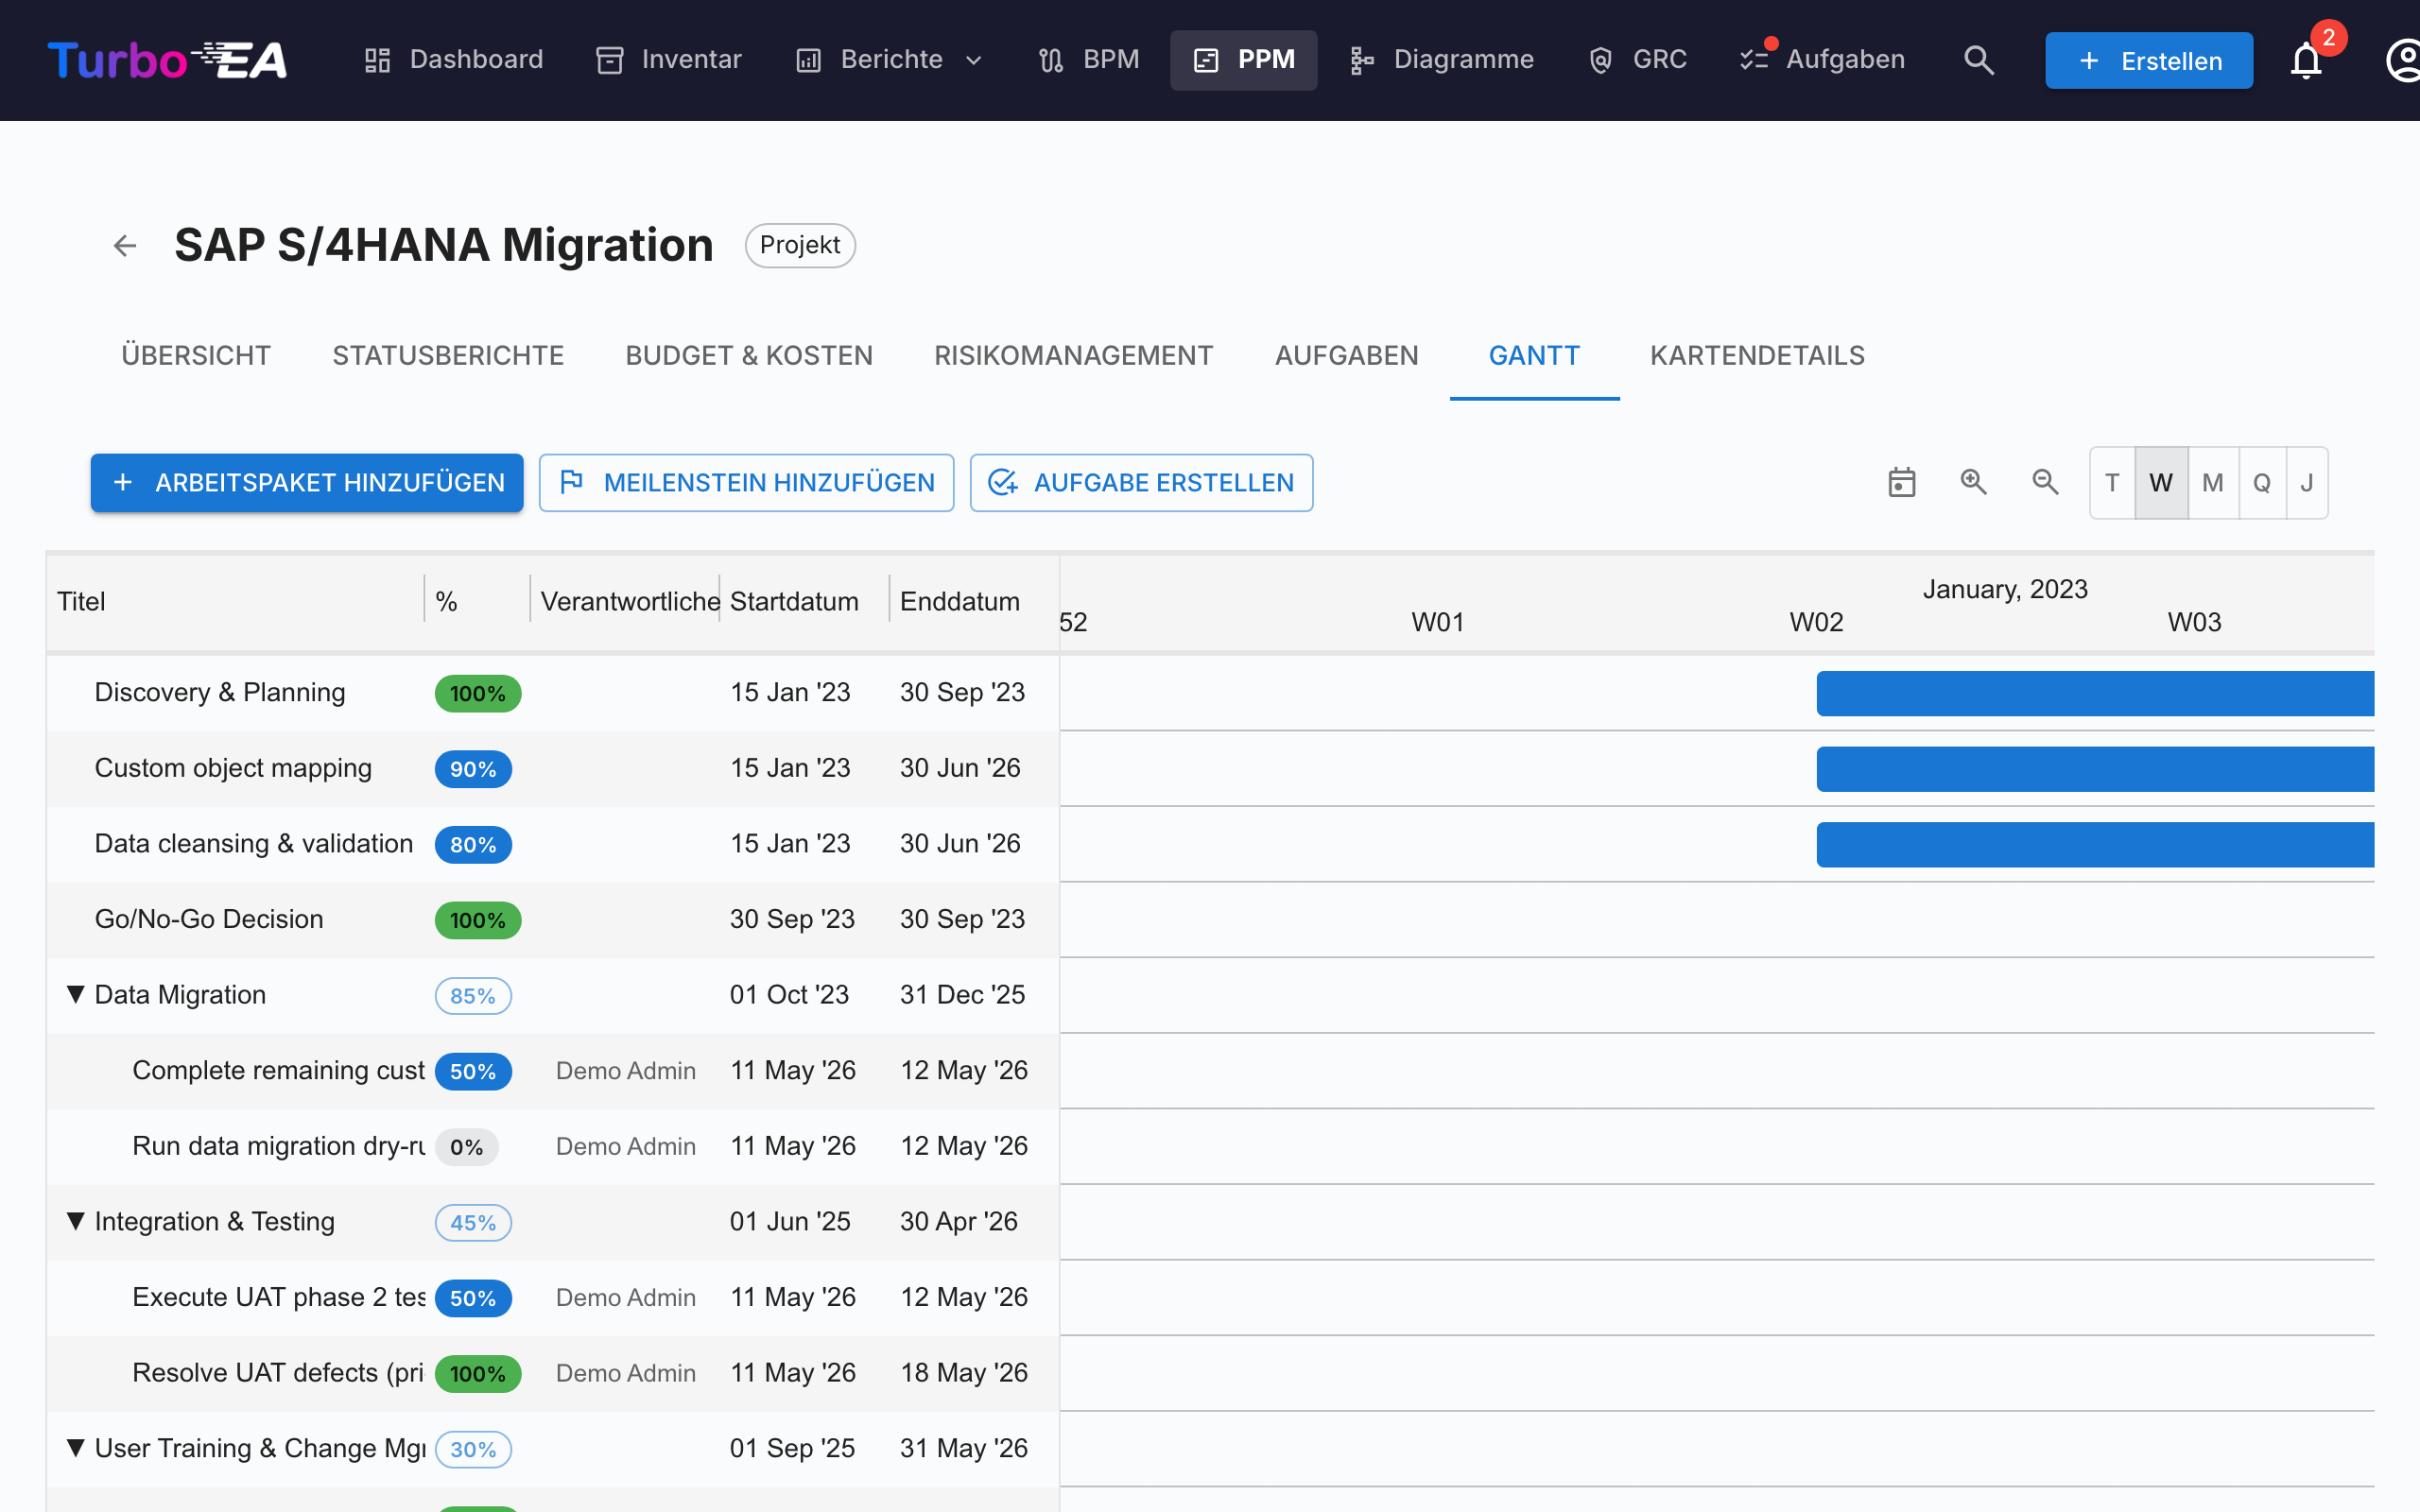Collapse the Integration & Testing group
Viewport: 2420px width, 1512px height.
(75, 1221)
